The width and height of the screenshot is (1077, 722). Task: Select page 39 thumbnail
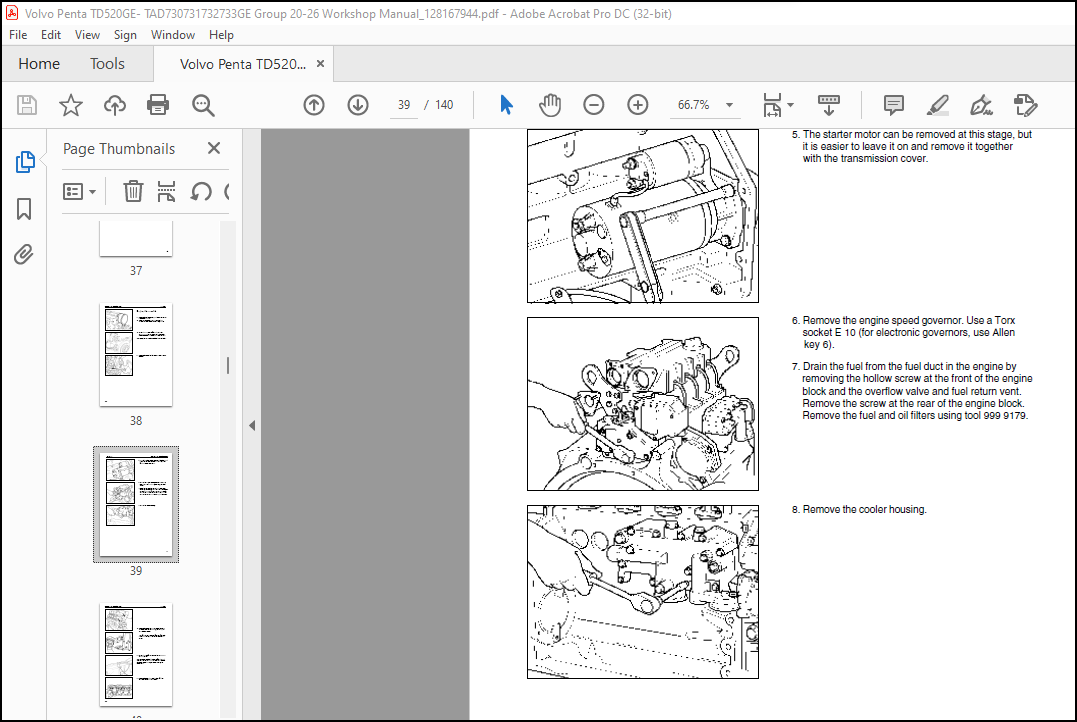click(136, 504)
